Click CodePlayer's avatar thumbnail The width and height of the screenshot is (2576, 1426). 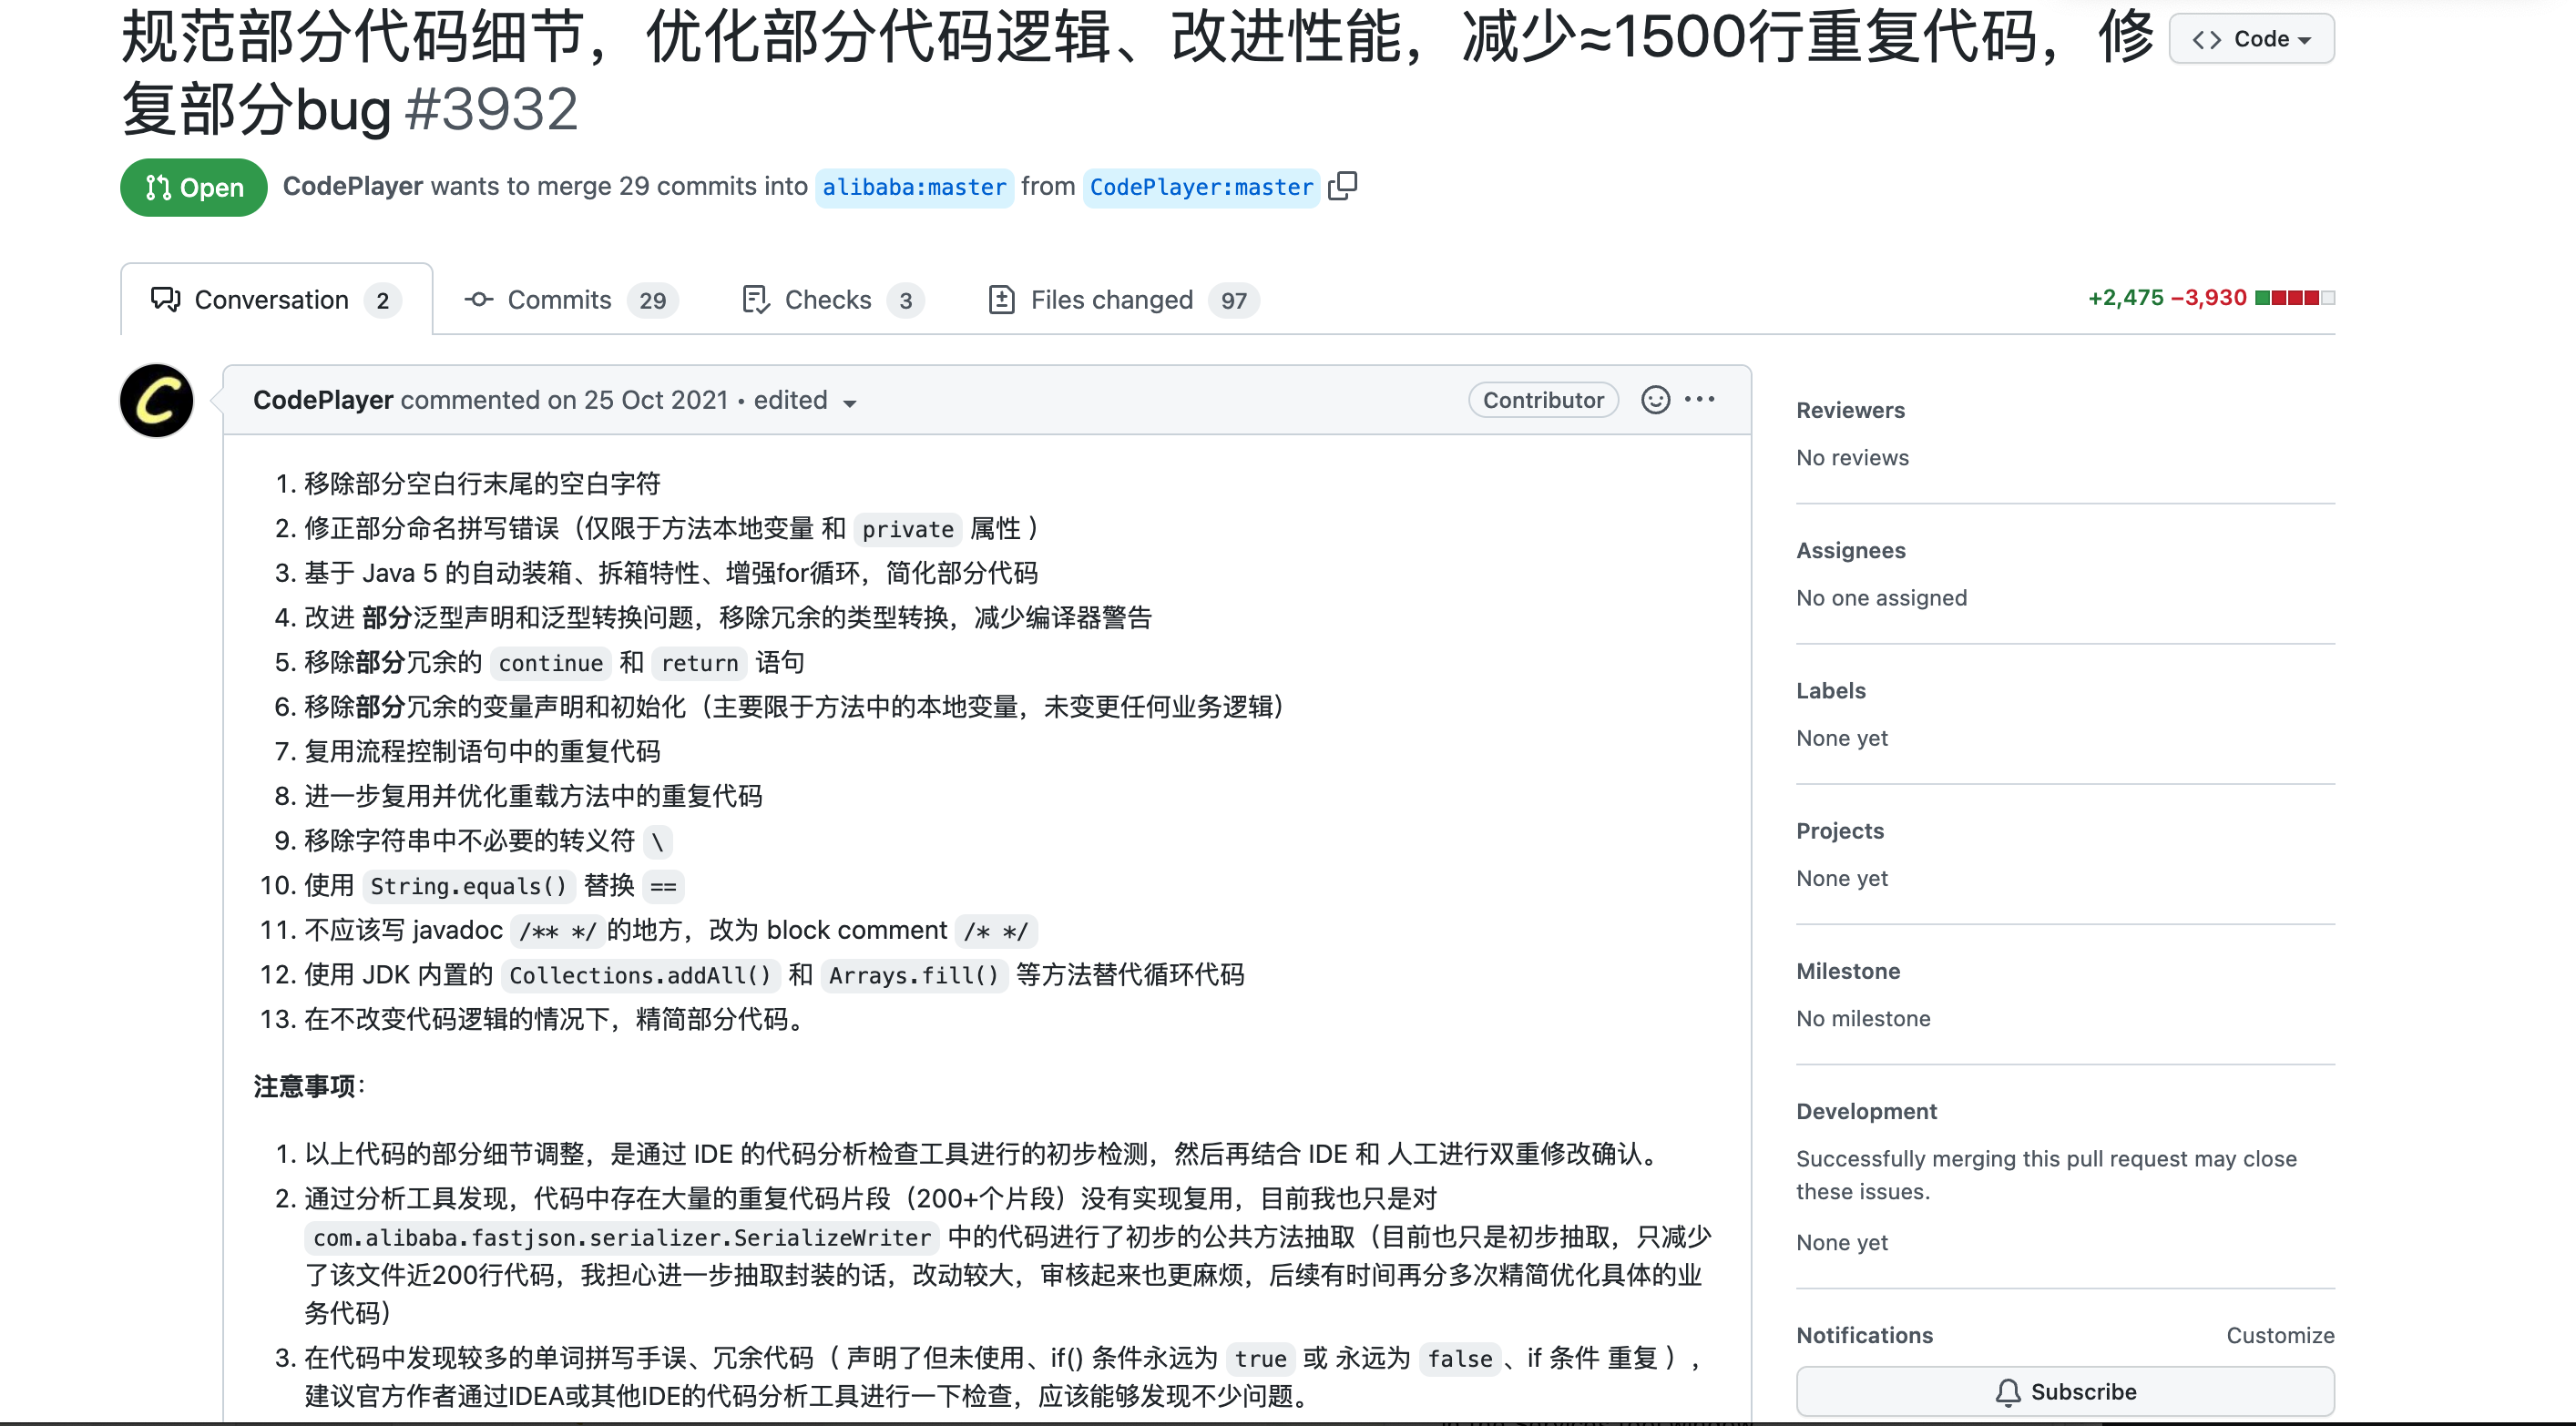(156, 400)
